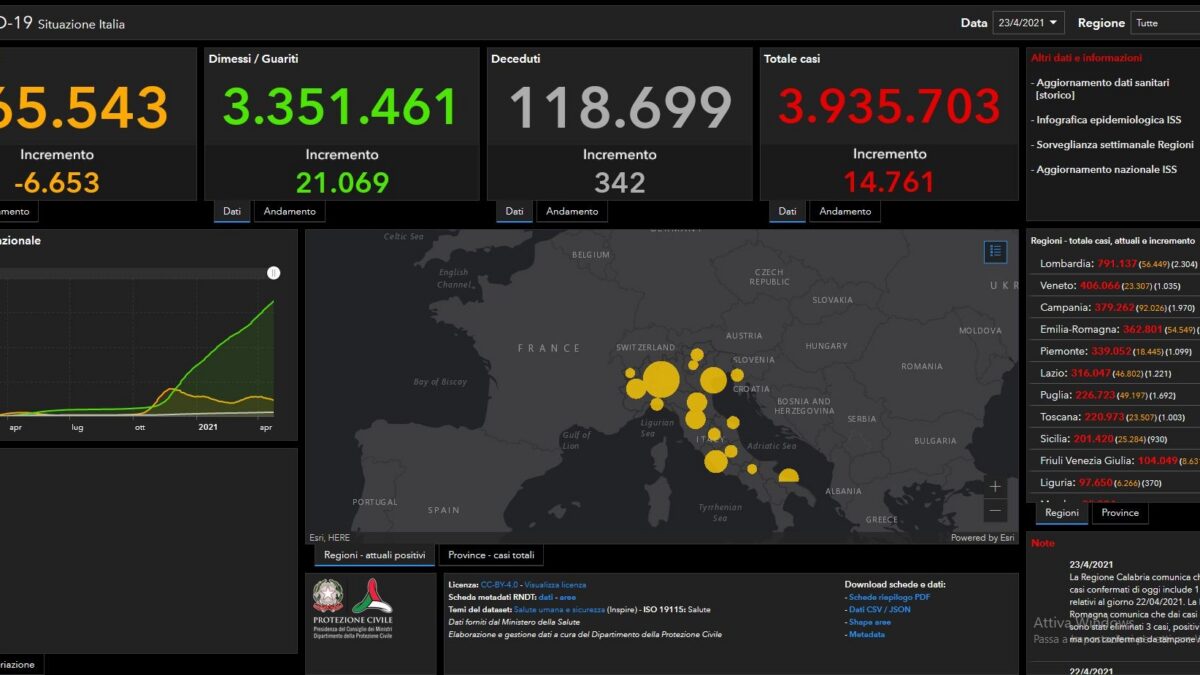Screen dimensions: 1200x675
Task: Open the Province list tab
Action: 1120,512
